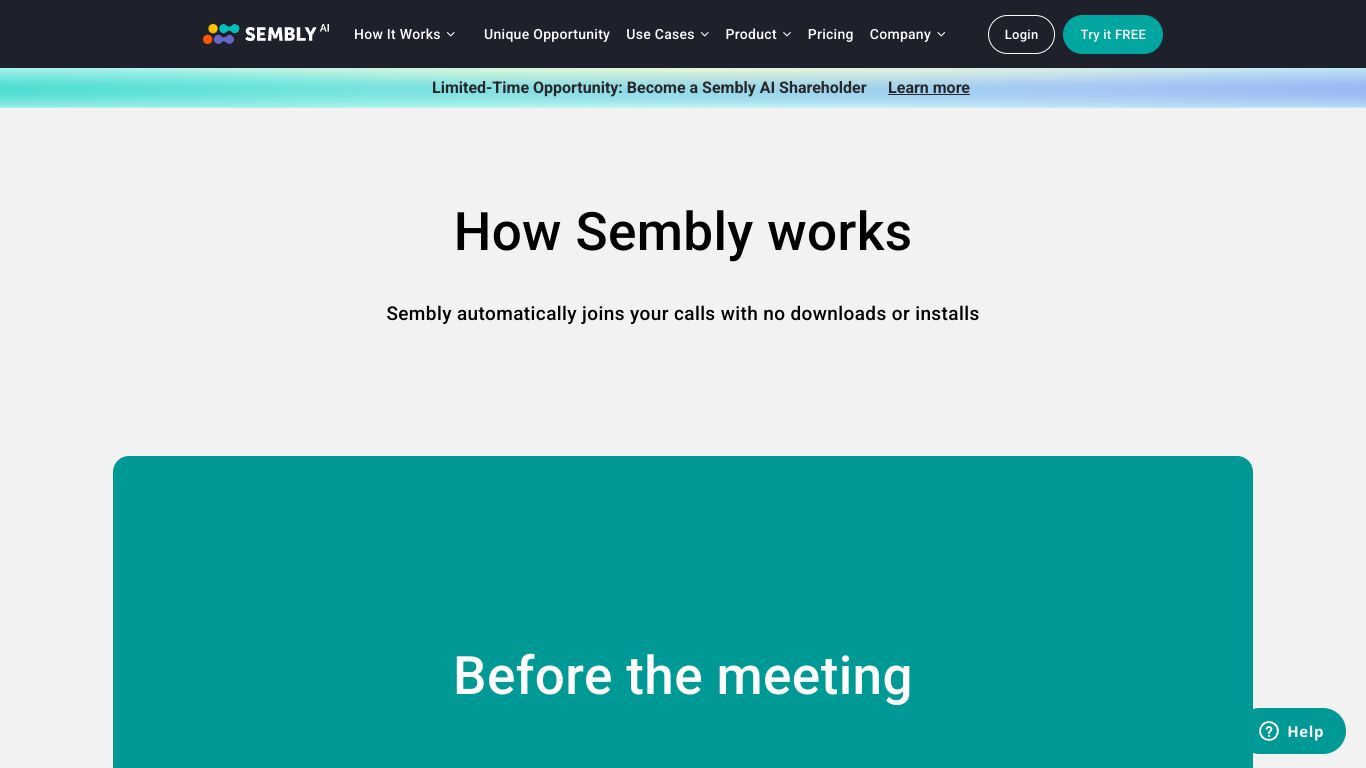Expand the Use Cases chevron
This screenshot has width=1366, height=768.
pos(705,34)
